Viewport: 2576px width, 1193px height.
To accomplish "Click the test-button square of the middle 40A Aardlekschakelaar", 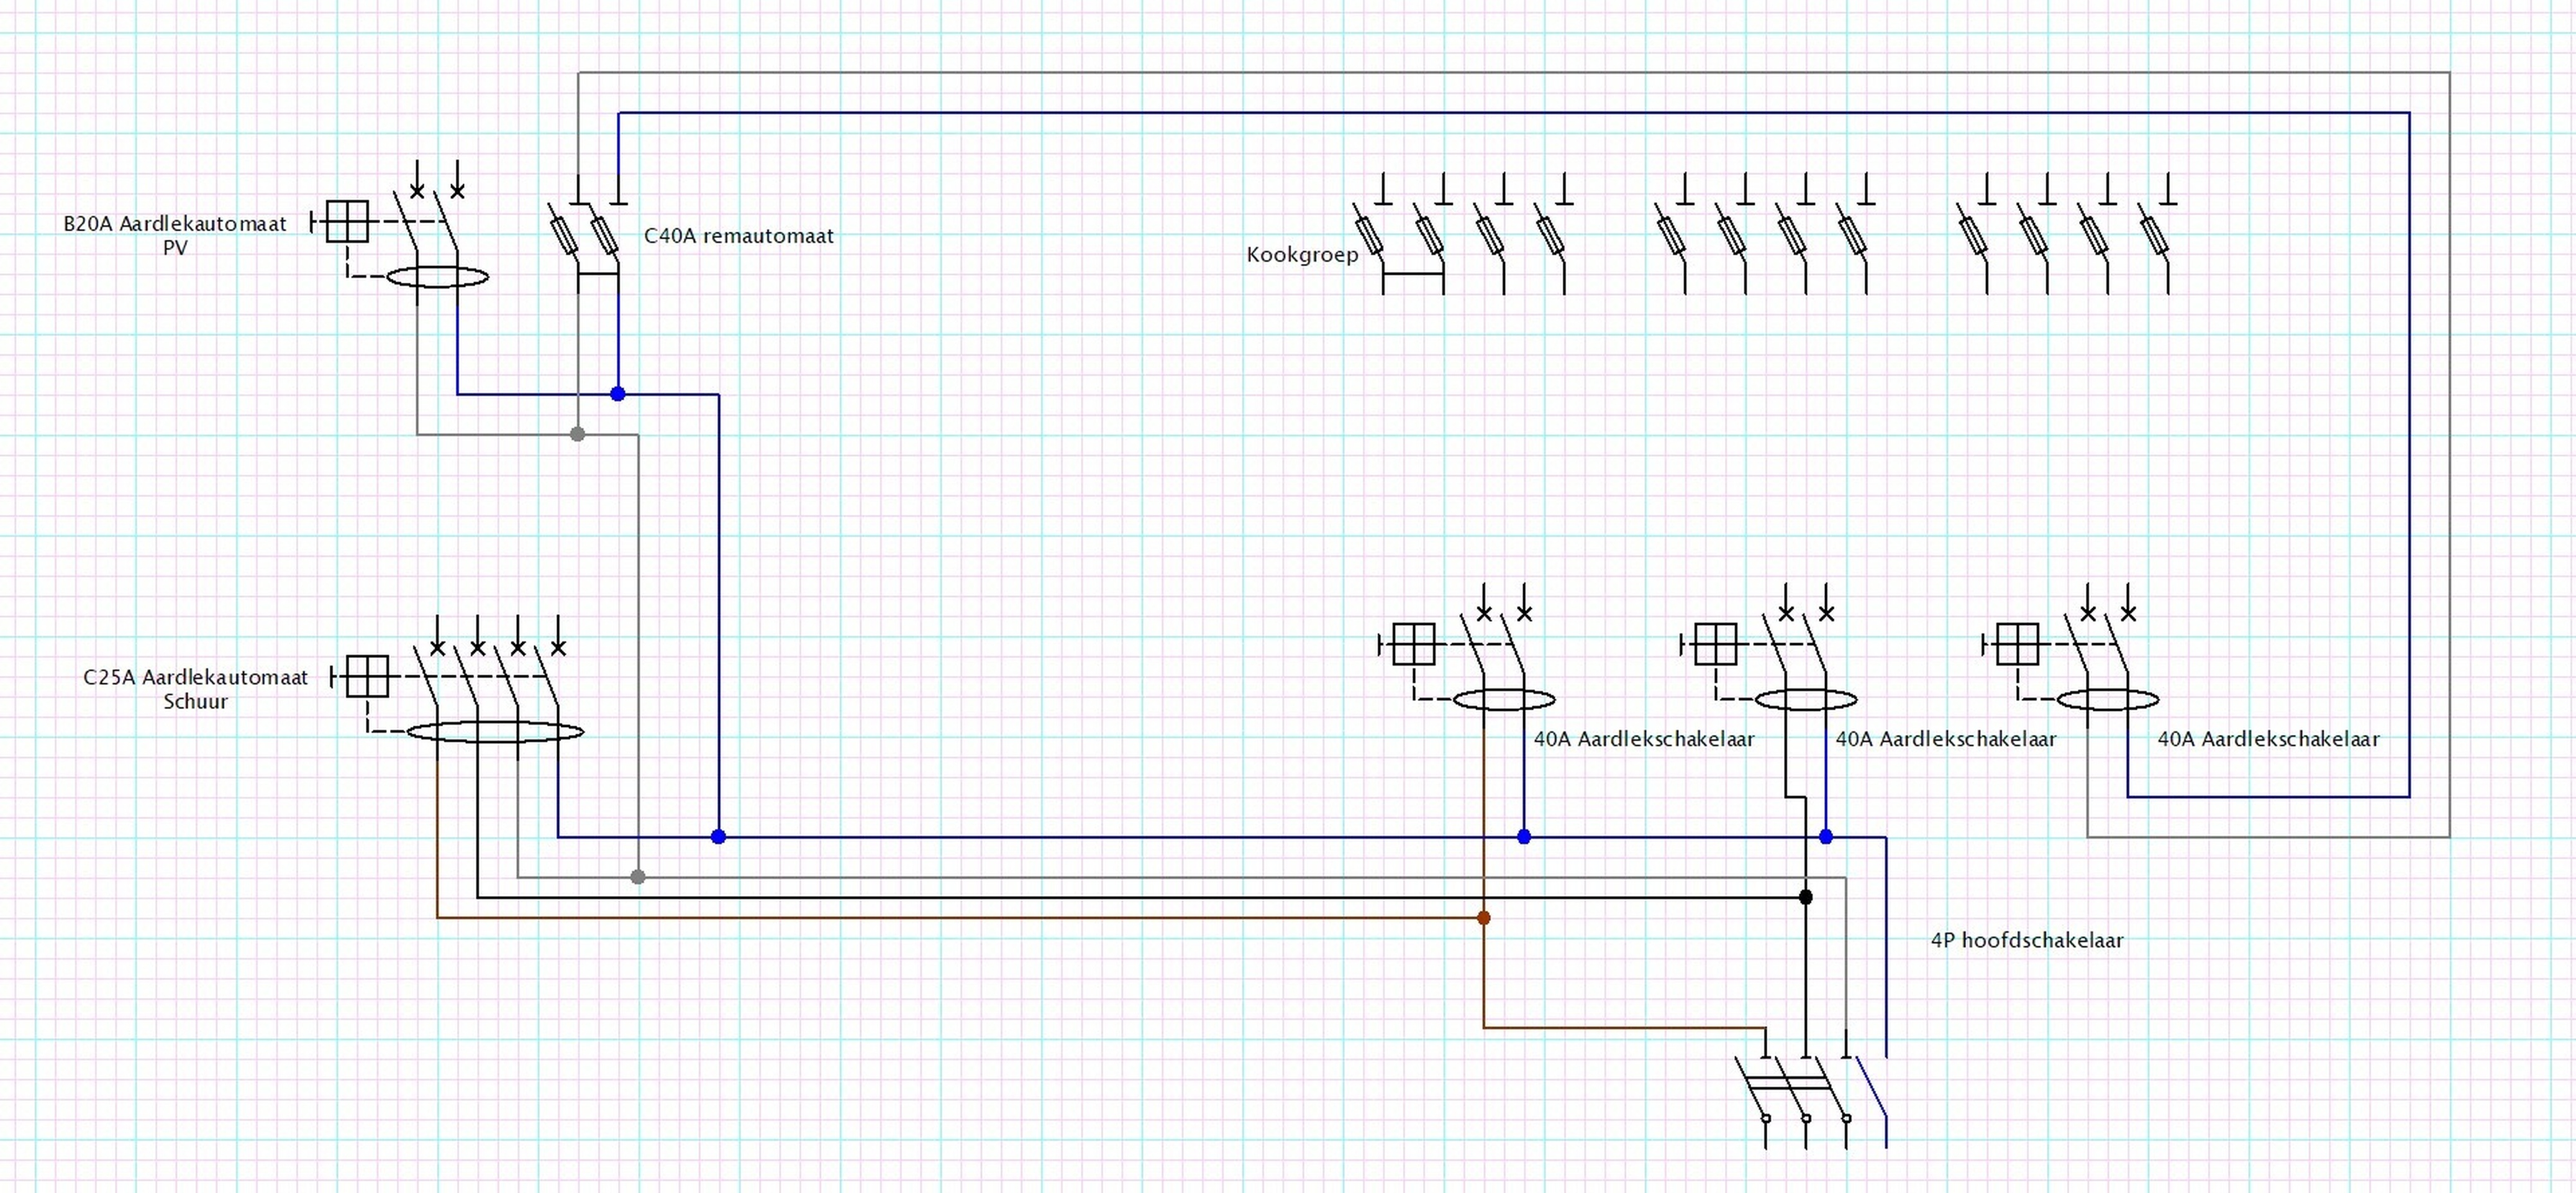I will [1715, 644].
